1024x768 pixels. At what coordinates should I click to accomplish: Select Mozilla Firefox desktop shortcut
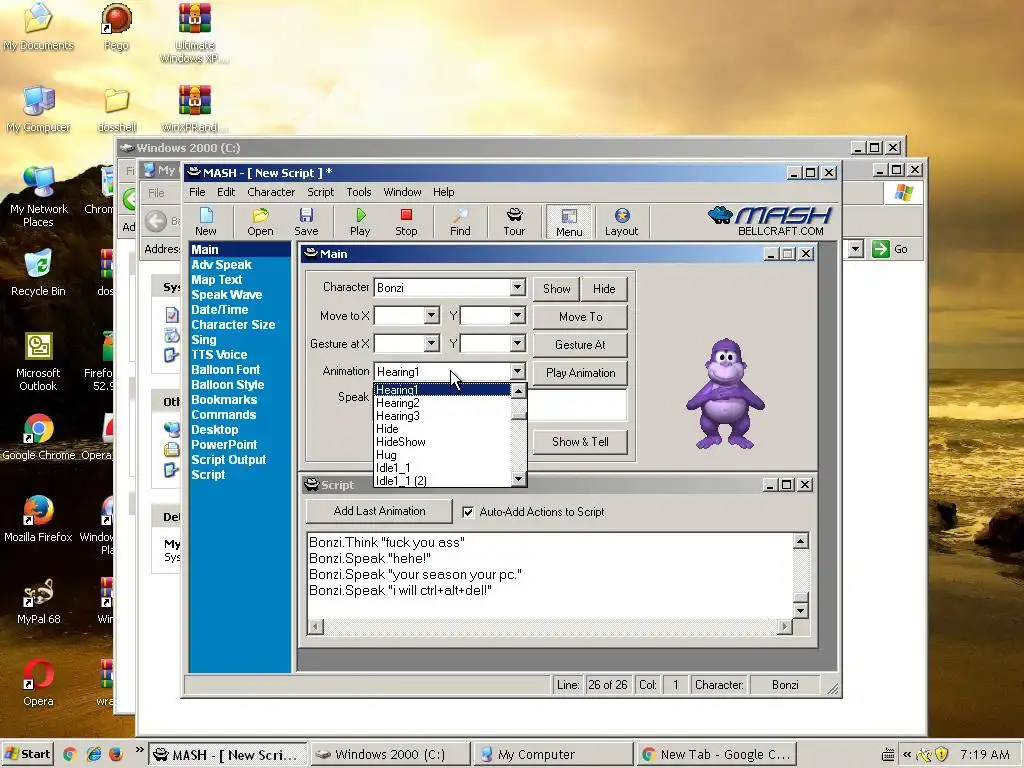coord(38,519)
